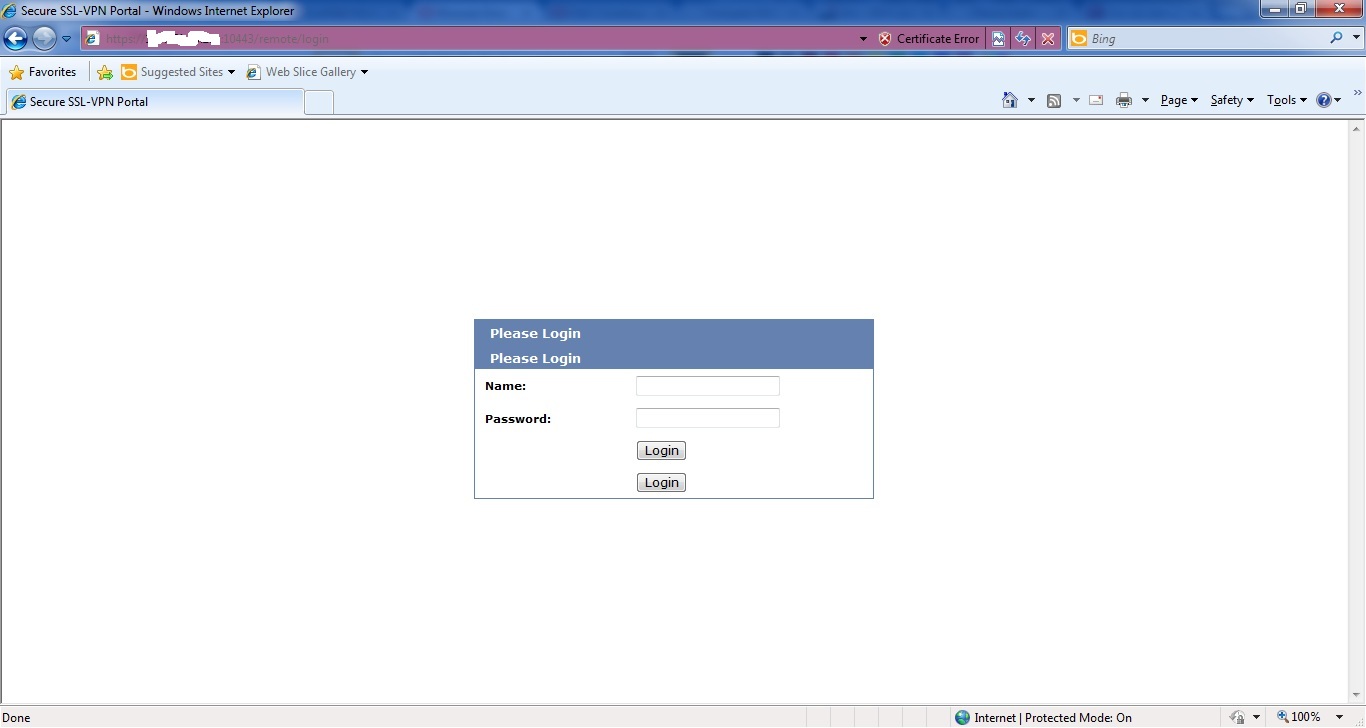Click the lower Login button
Image resolution: width=1366 pixels, height=728 pixels.
tap(661, 482)
